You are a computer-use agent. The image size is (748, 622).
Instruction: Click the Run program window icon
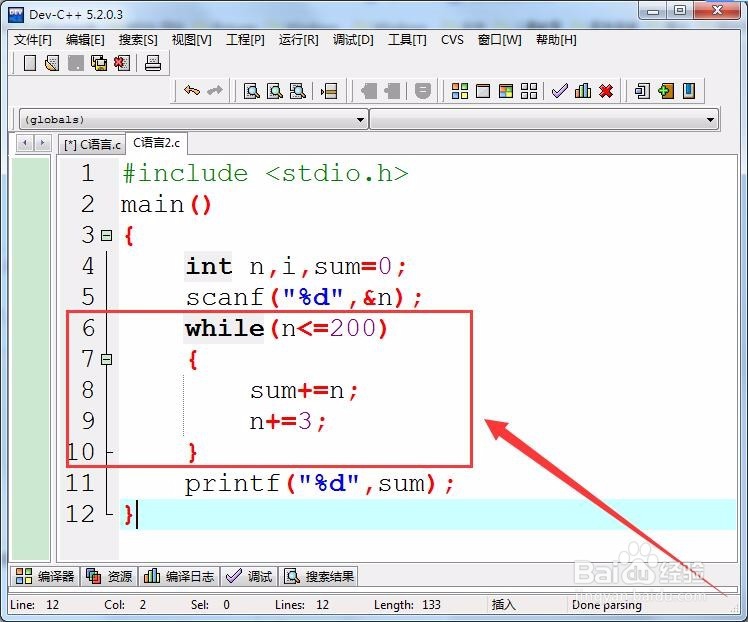(x=483, y=91)
